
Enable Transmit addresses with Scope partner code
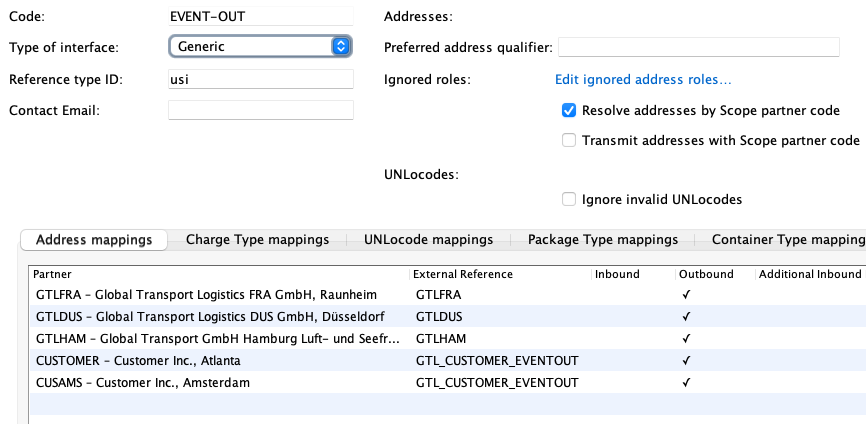point(569,141)
